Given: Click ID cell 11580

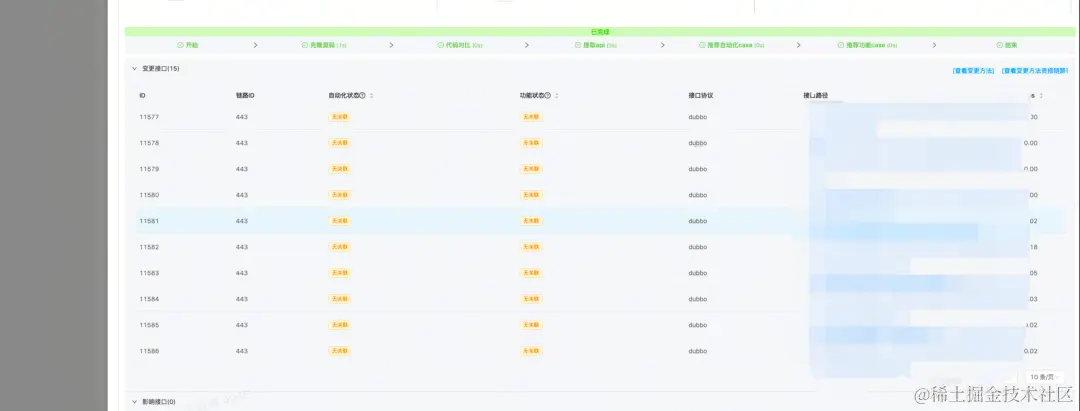Looking at the screenshot, I should pos(149,195).
